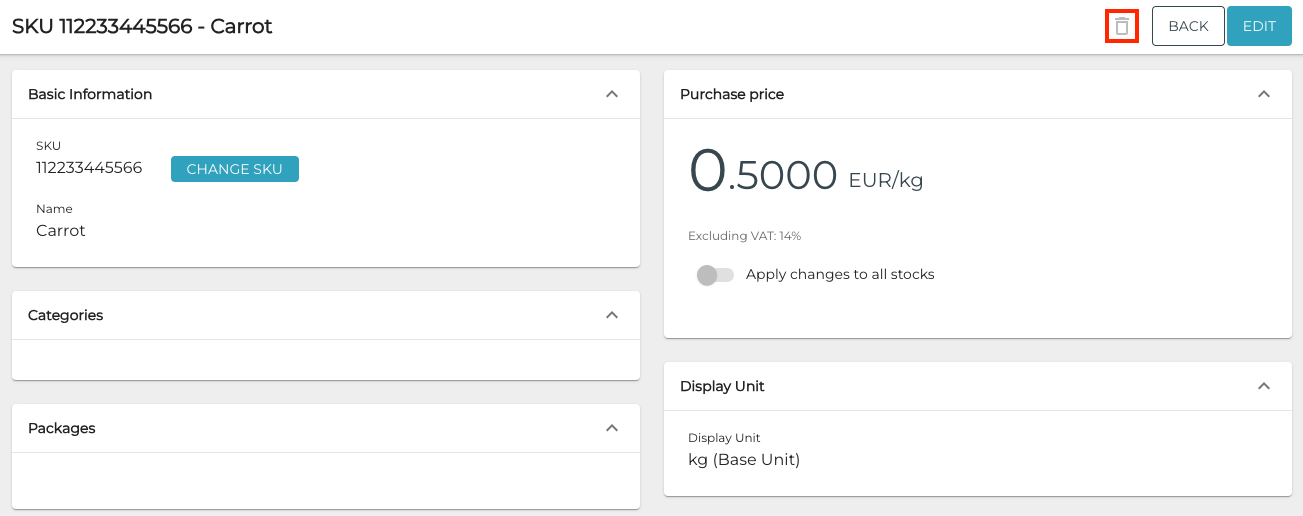This screenshot has width=1303, height=516.
Task: Click the Categories header title
Action: pyautogui.click(x=66, y=315)
